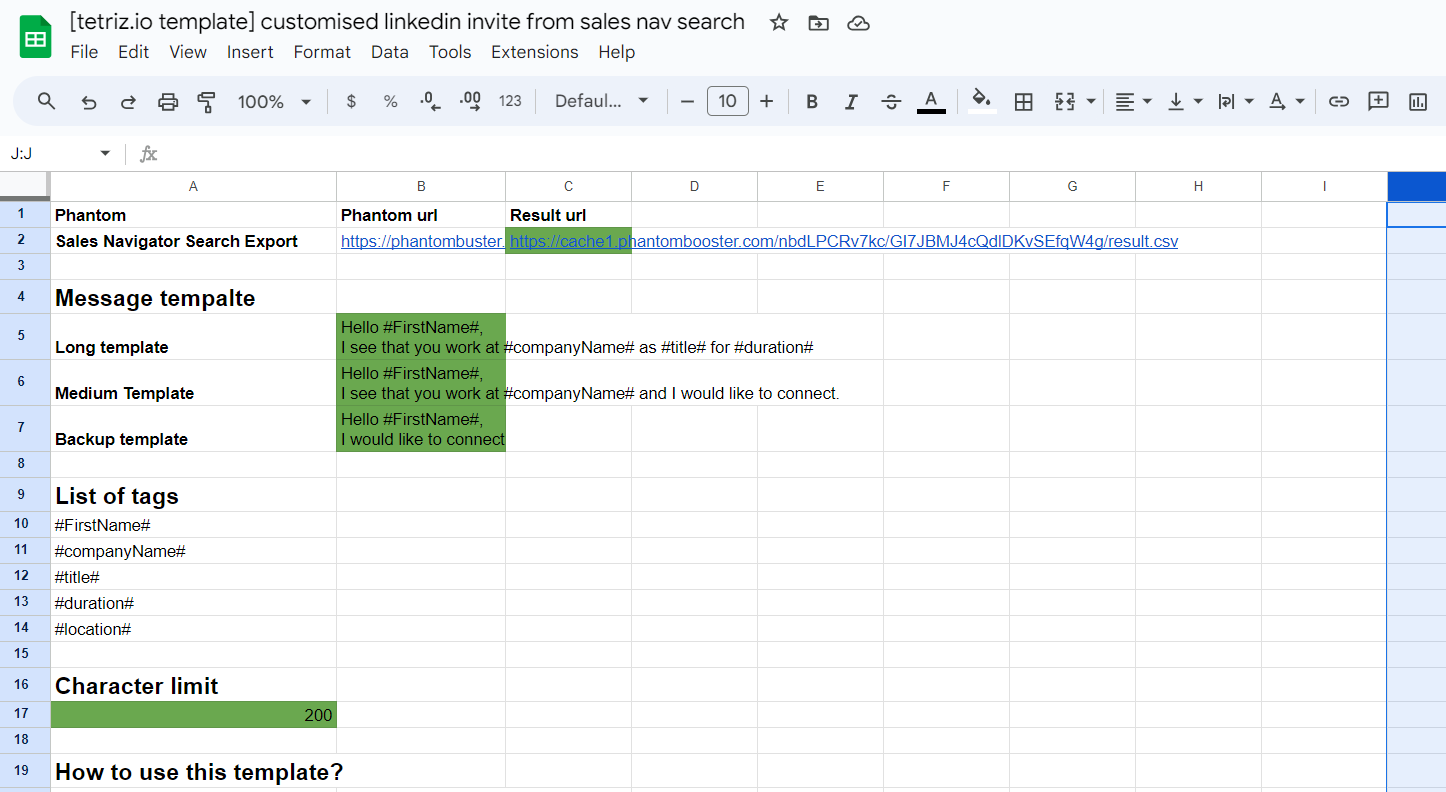Open the text color picker
Screen dimensions: 1446x792
[931, 101]
